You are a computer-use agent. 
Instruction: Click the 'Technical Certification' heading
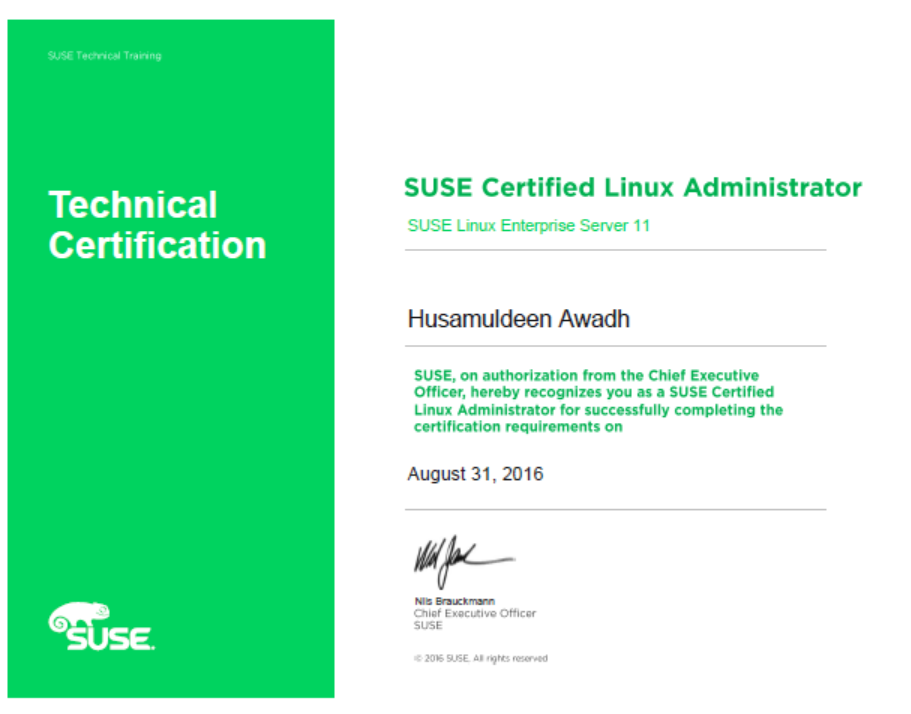coord(157,225)
